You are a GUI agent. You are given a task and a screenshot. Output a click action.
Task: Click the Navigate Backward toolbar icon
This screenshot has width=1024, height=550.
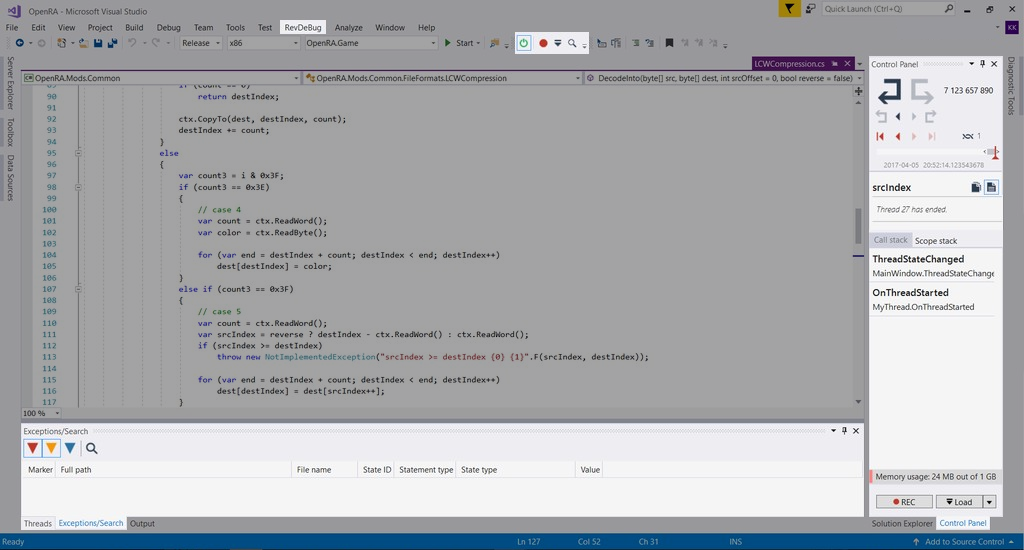20,43
